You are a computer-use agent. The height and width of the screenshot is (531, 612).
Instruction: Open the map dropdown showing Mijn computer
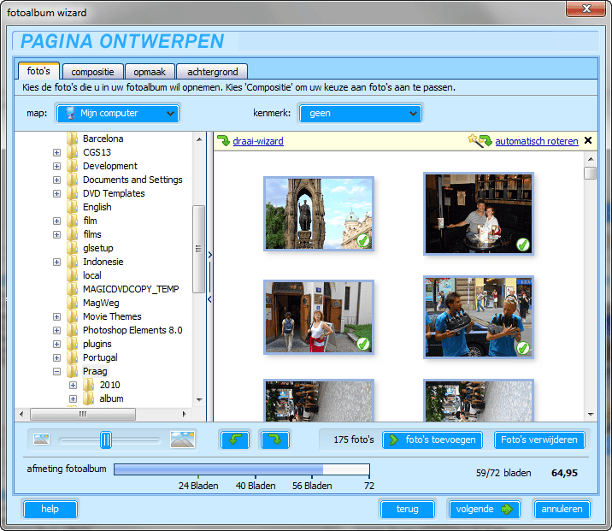pos(117,113)
